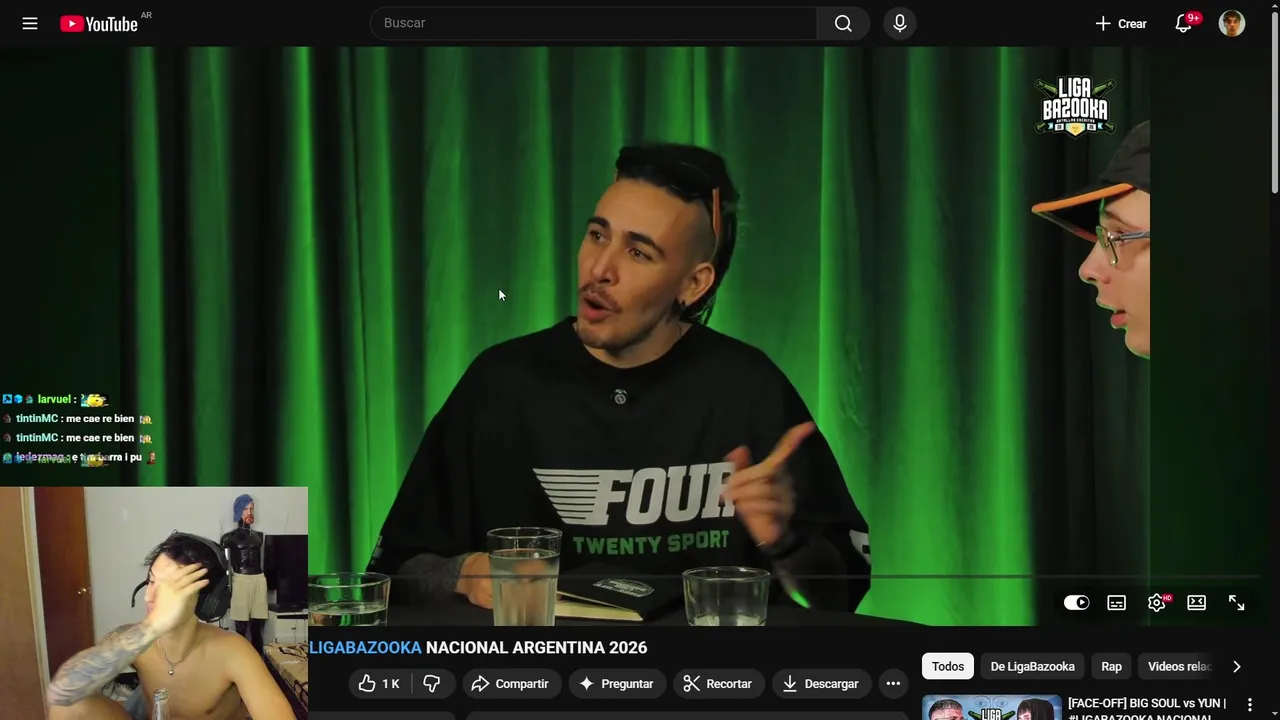Click the Preguntar ask button

[x=616, y=683]
